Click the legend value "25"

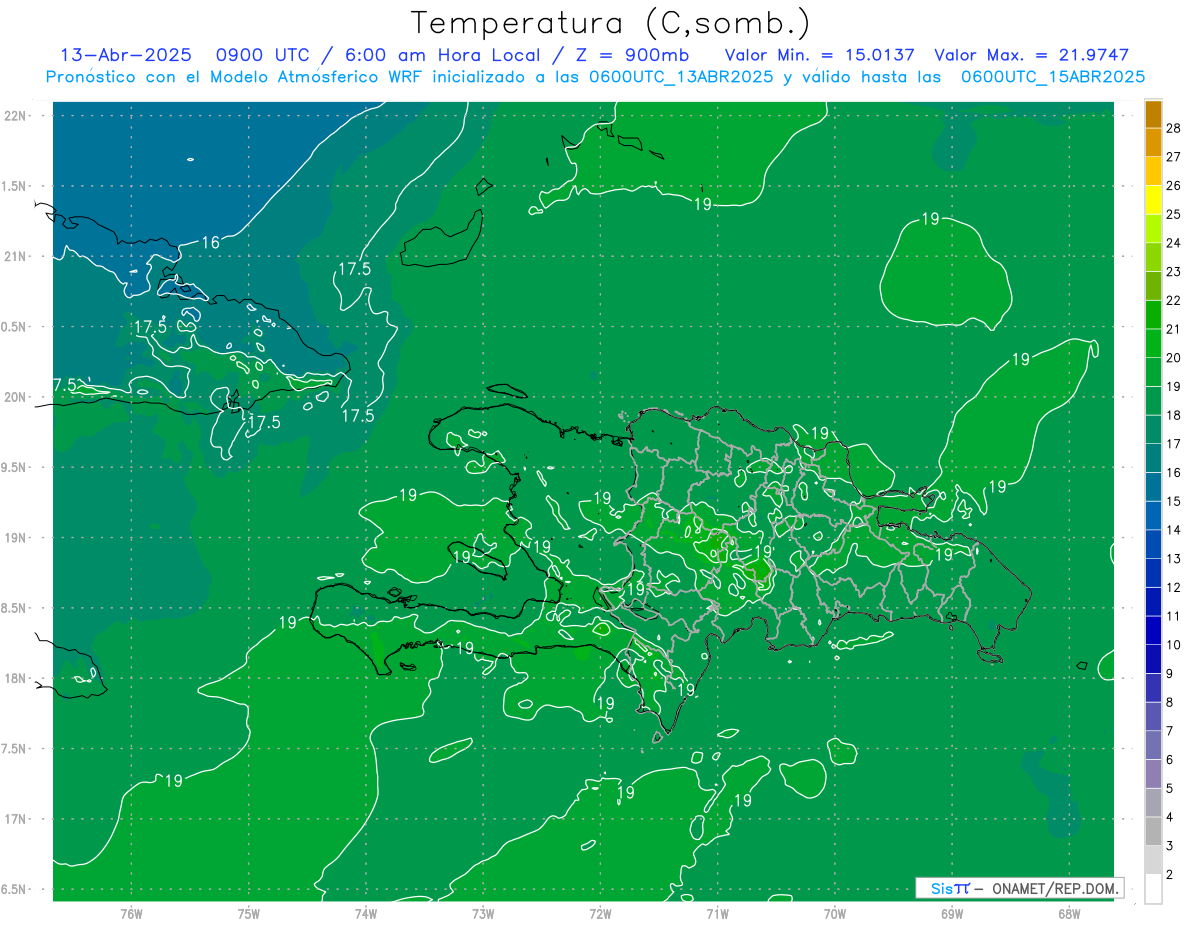pyautogui.click(x=1174, y=214)
